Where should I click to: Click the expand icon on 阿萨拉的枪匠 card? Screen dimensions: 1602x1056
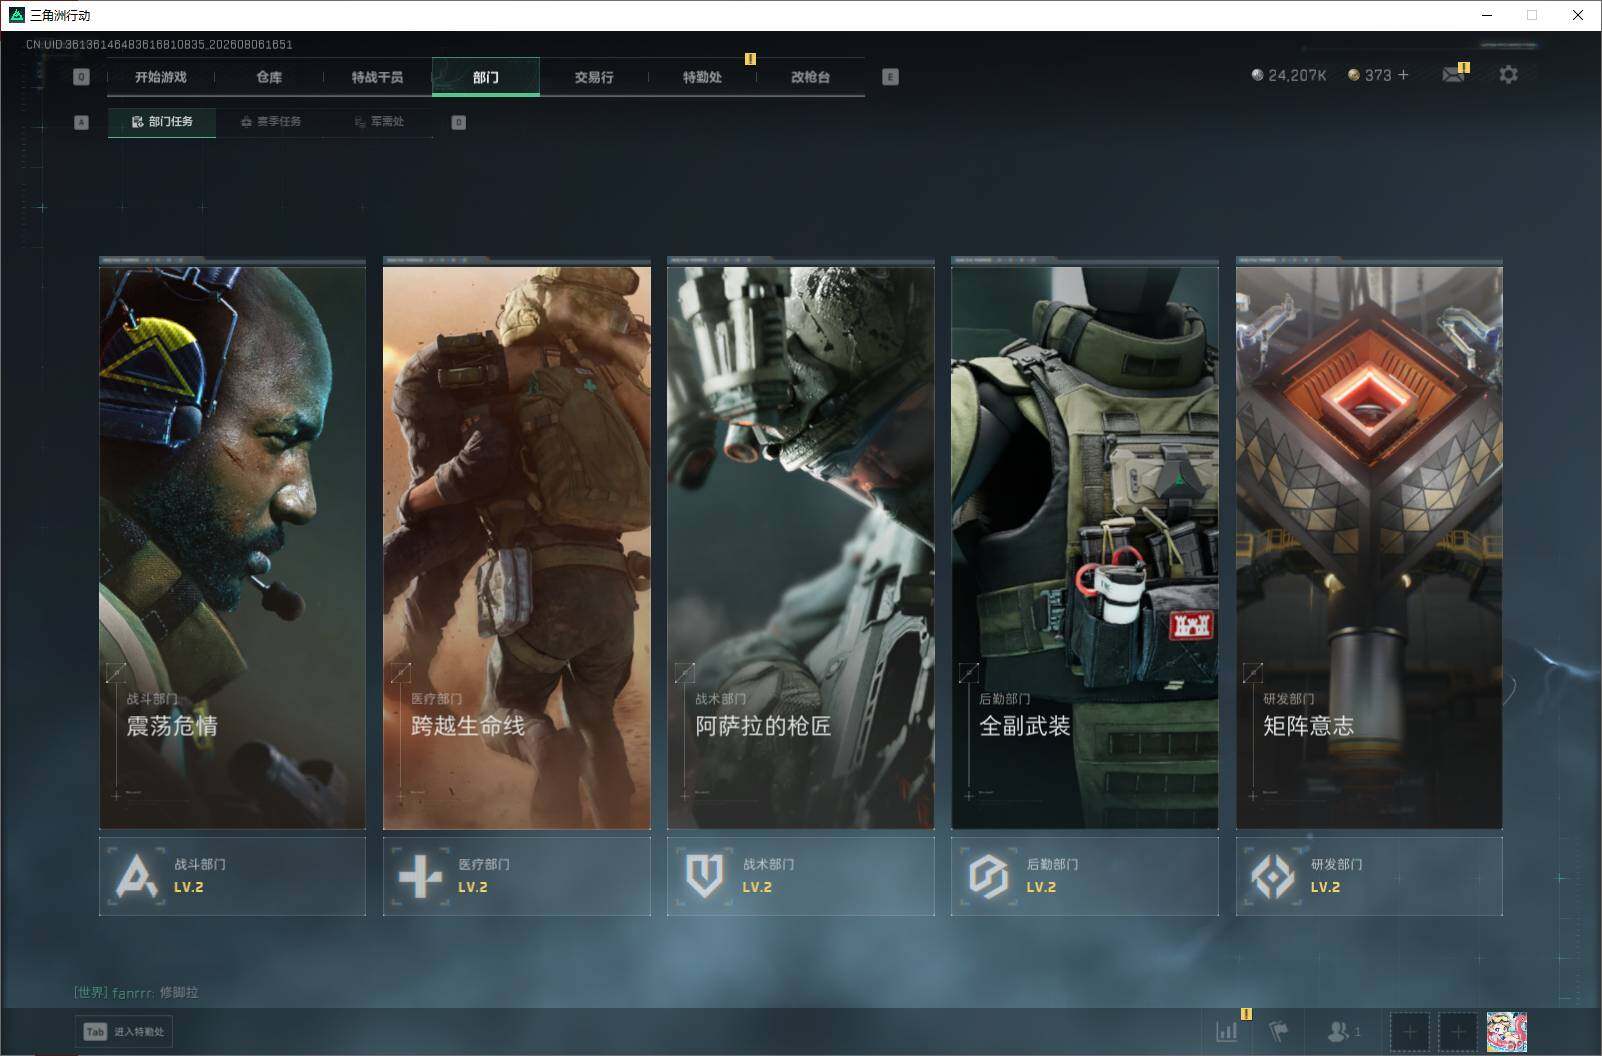click(684, 673)
